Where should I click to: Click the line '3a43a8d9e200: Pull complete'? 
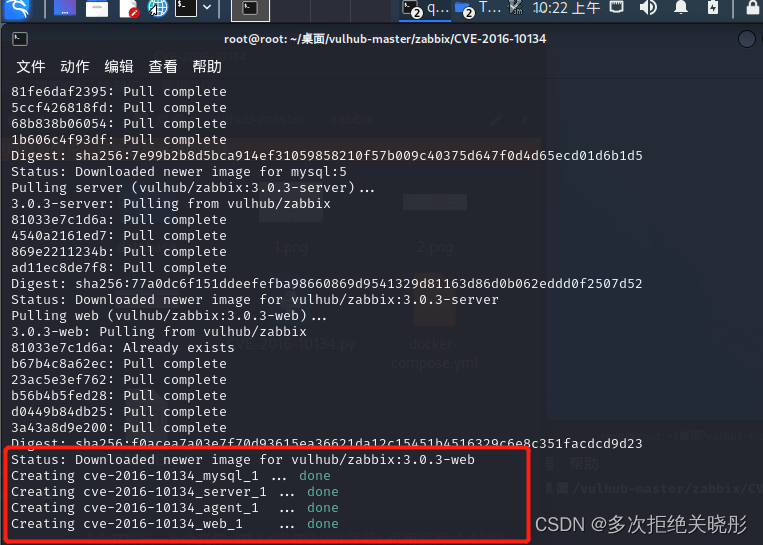click(119, 428)
